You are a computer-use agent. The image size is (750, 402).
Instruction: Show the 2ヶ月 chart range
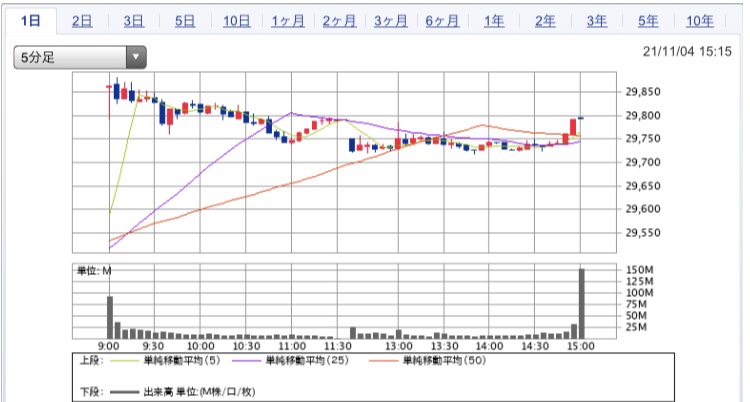(340, 21)
